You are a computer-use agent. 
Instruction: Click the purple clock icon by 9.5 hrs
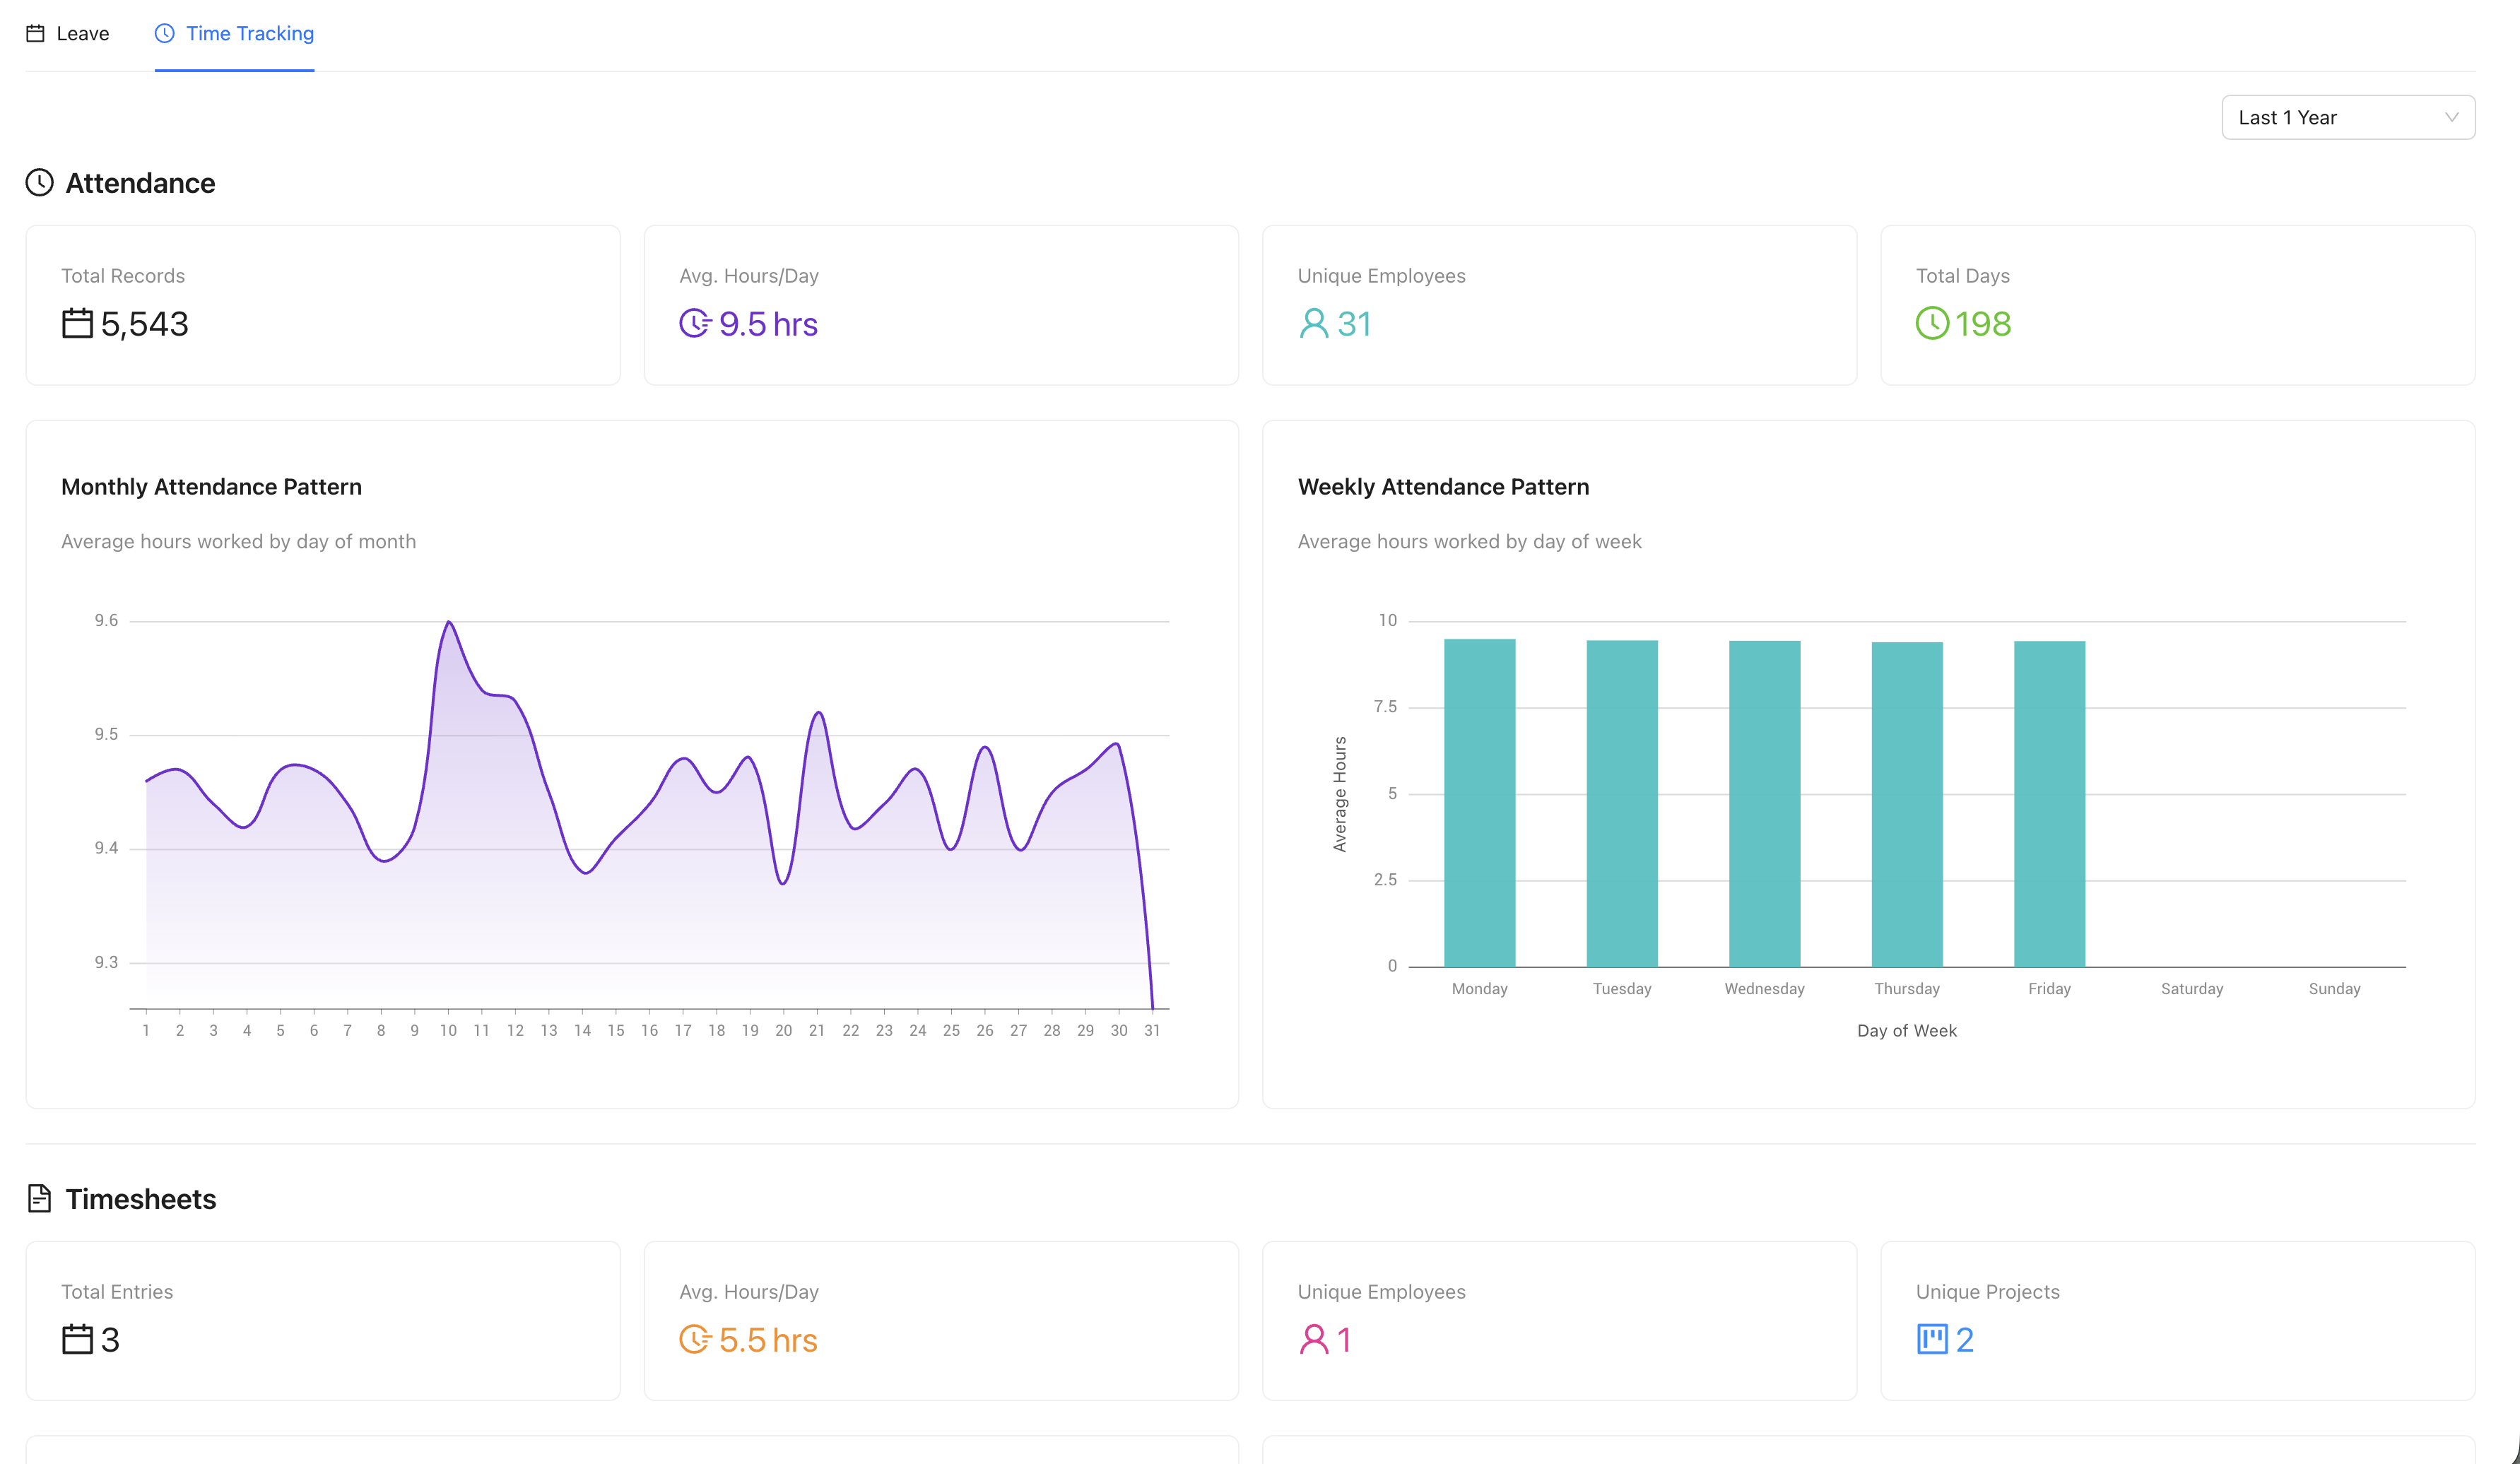[695, 324]
